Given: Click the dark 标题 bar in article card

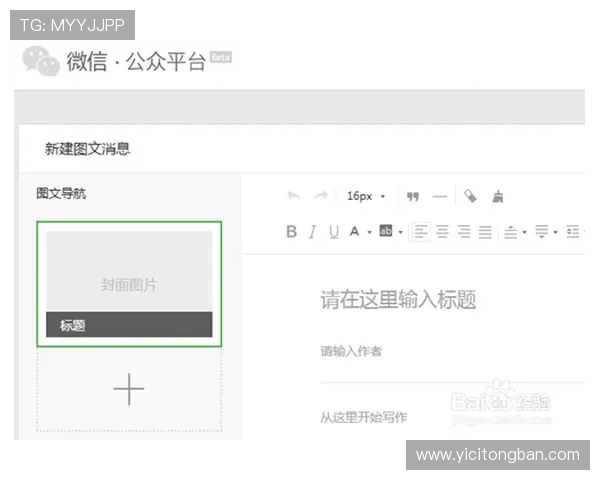Looking at the screenshot, I should click(x=129, y=325).
